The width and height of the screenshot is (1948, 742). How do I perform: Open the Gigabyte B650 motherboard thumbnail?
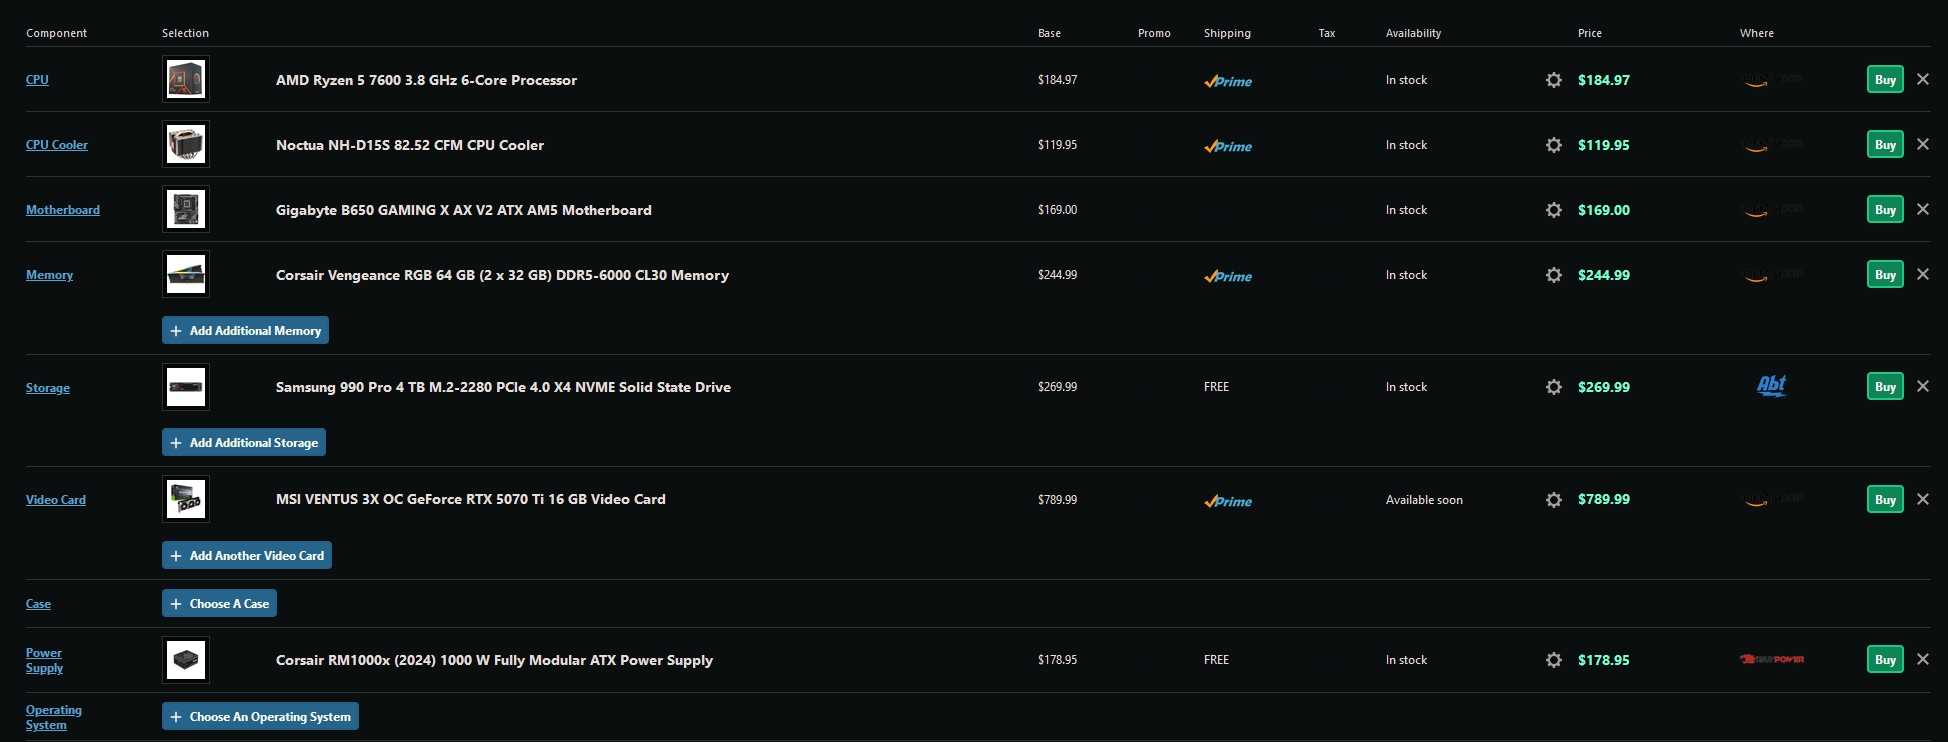186,209
